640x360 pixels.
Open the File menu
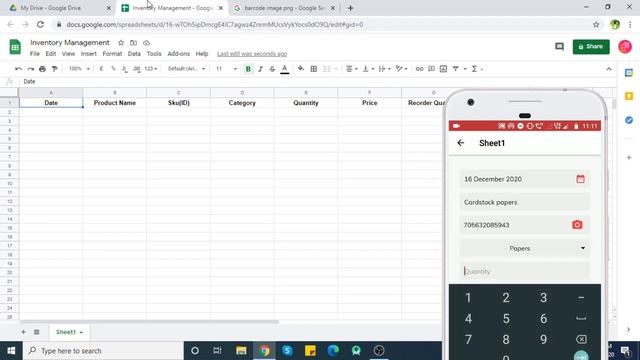(x=35, y=53)
